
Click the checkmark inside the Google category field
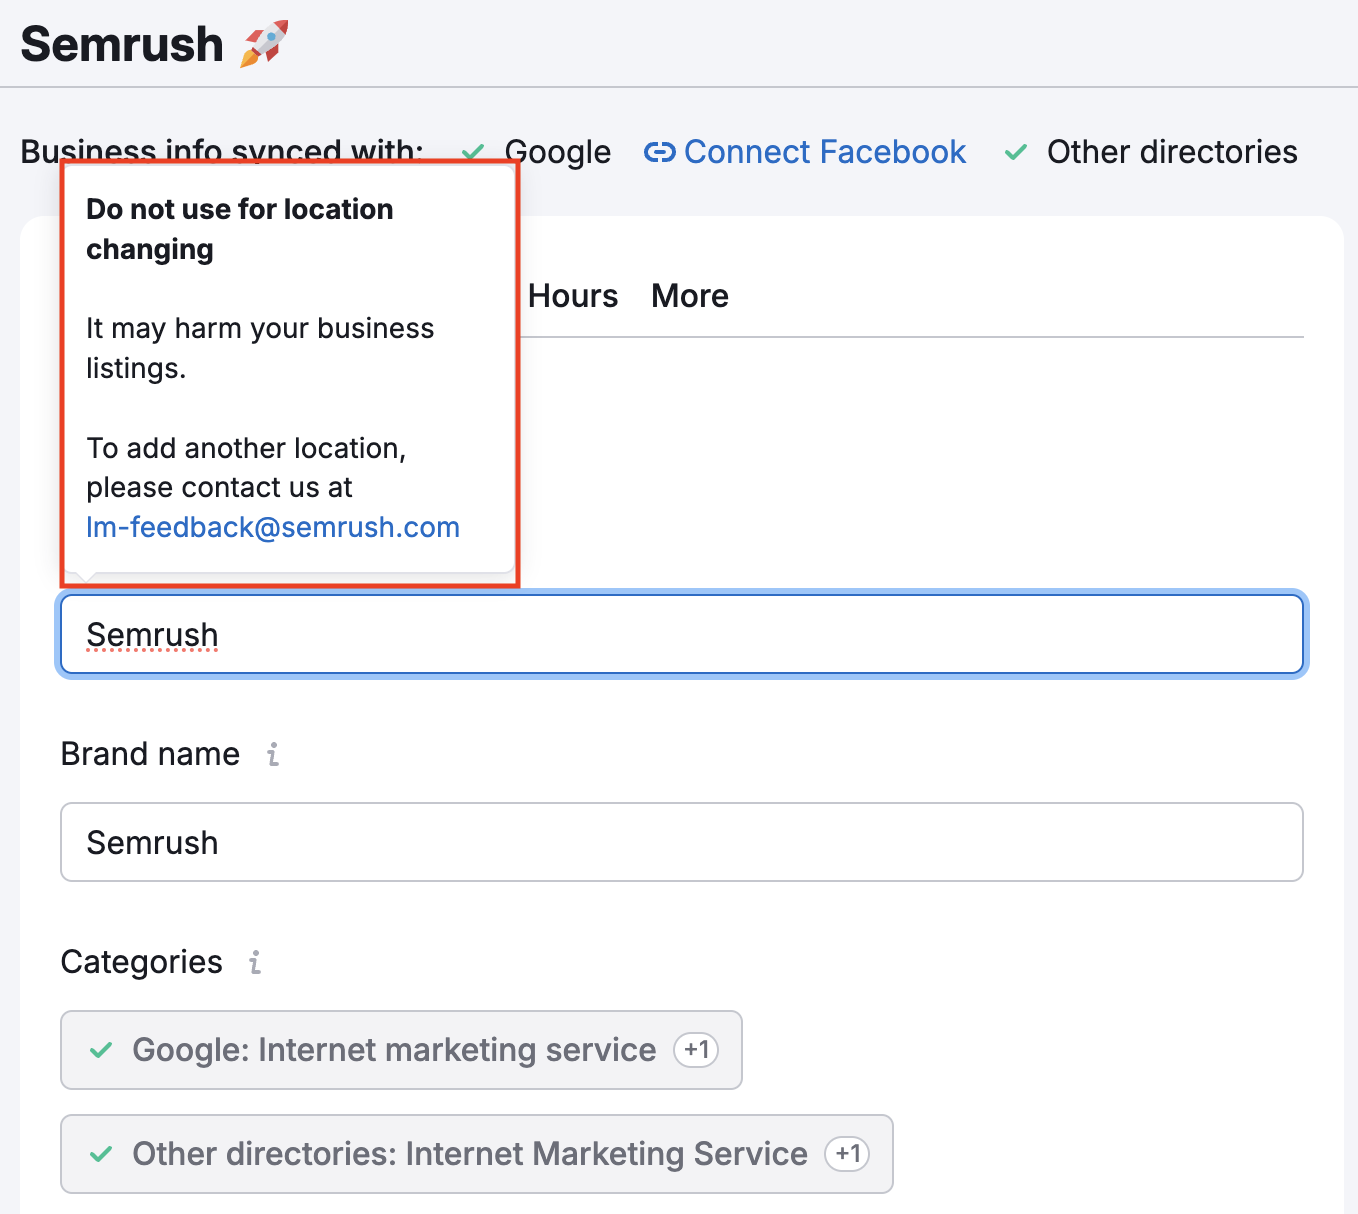tap(101, 1050)
